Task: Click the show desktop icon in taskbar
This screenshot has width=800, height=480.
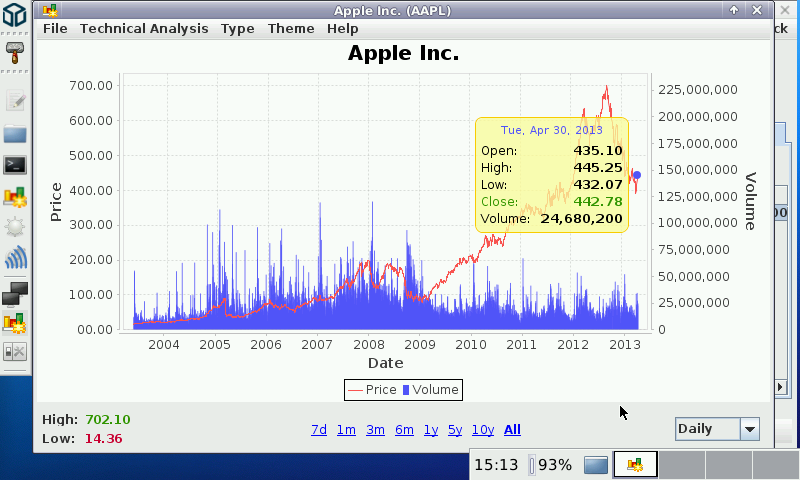Action: click(x=596, y=465)
